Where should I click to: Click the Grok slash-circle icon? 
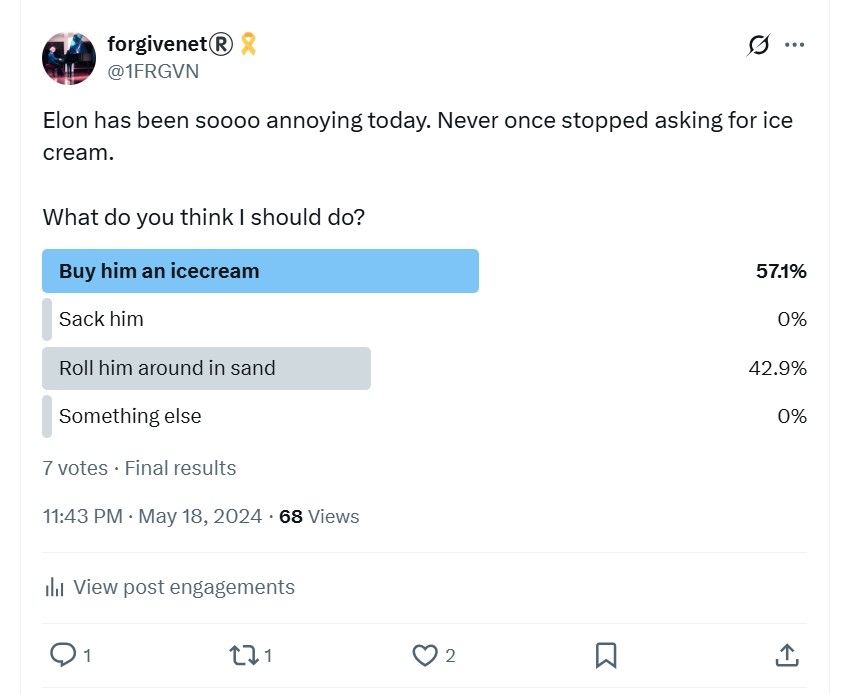click(x=758, y=45)
